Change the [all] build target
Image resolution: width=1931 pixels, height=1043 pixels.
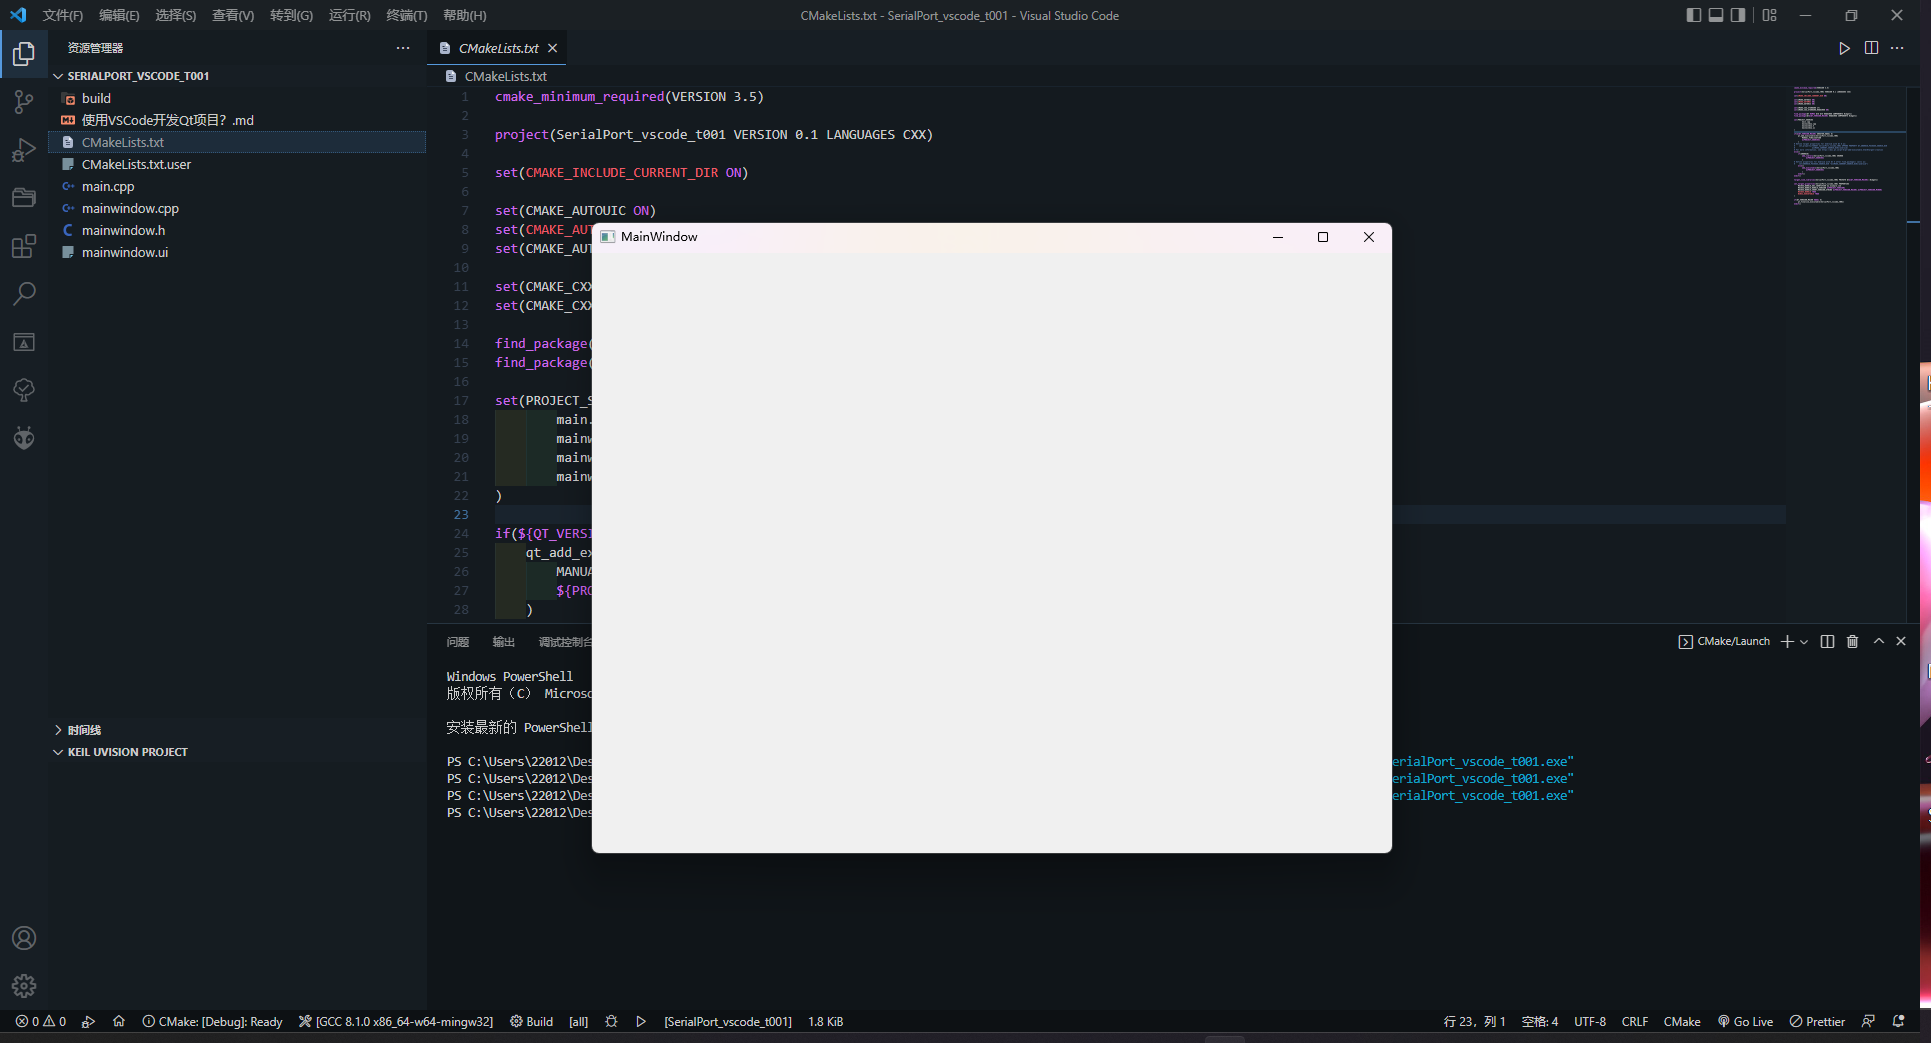[x=578, y=1022]
